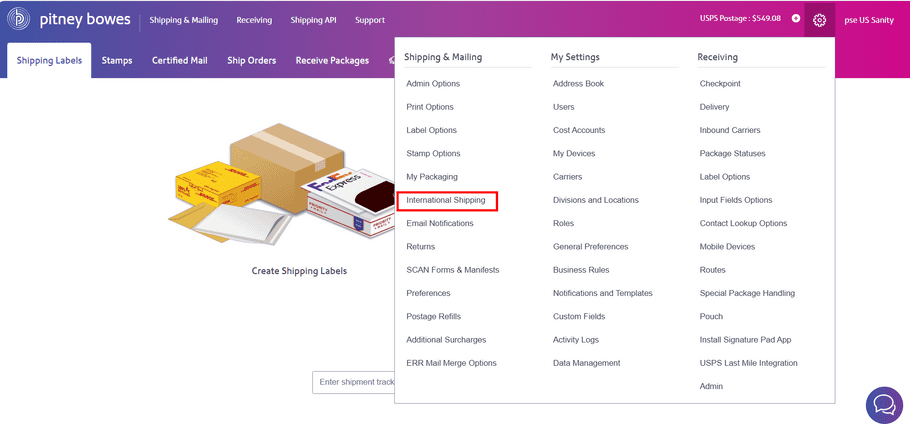Open Postage Refills

(434, 316)
